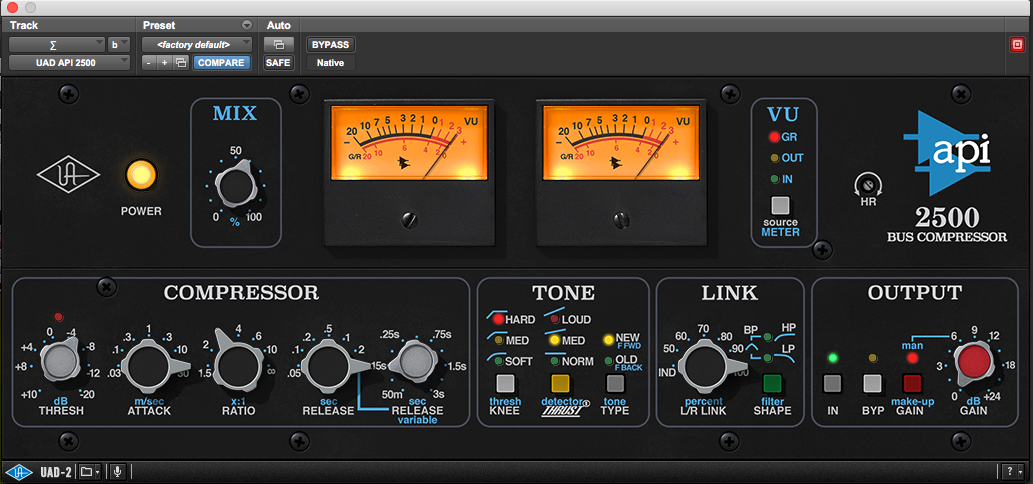The width and height of the screenshot is (1033, 484).
Task: Toggle the yellow POWER lamp
Action: (x=141, y=175)
